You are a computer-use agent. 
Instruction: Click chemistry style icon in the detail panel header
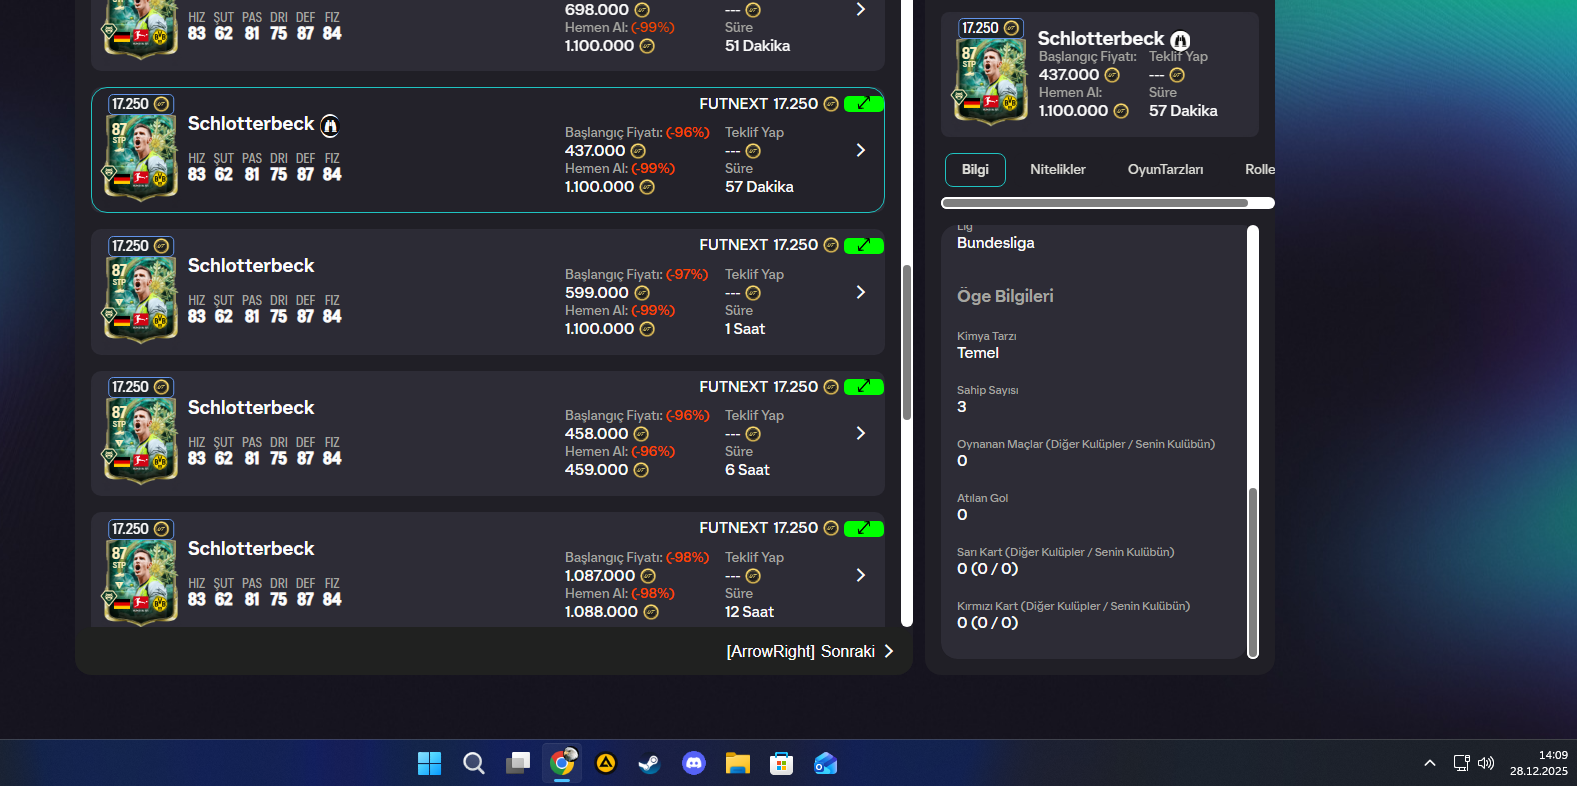click(x=1180, y=41)
